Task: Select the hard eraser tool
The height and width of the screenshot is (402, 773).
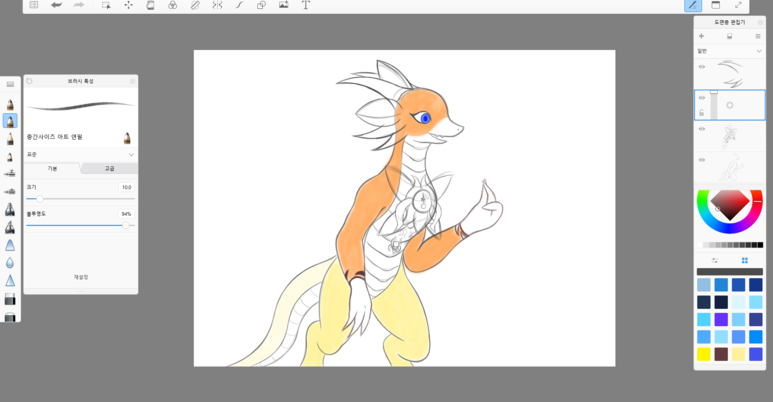Action: point(10,299)
